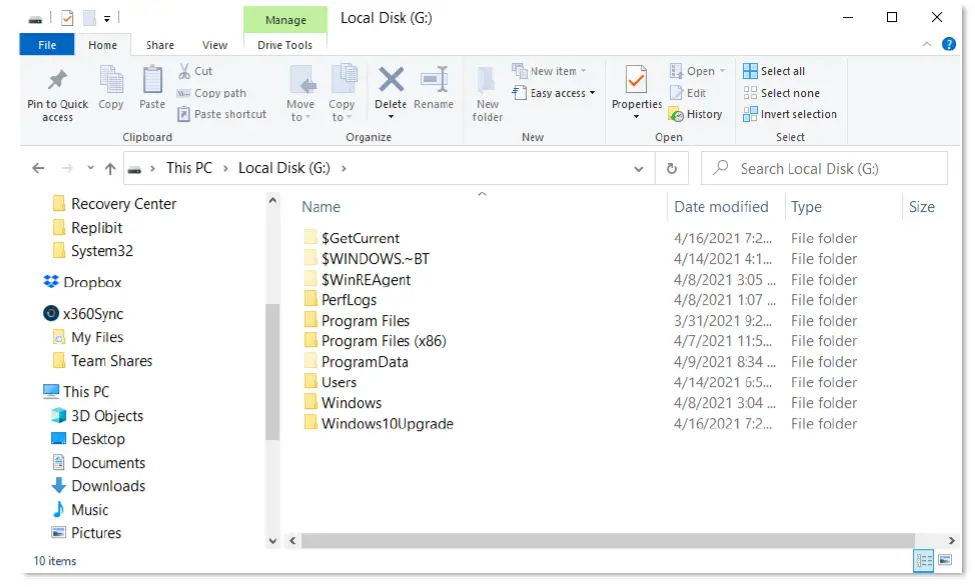Open the File menu
This screenshot has width=975, height=587.
tap(47, 45)
